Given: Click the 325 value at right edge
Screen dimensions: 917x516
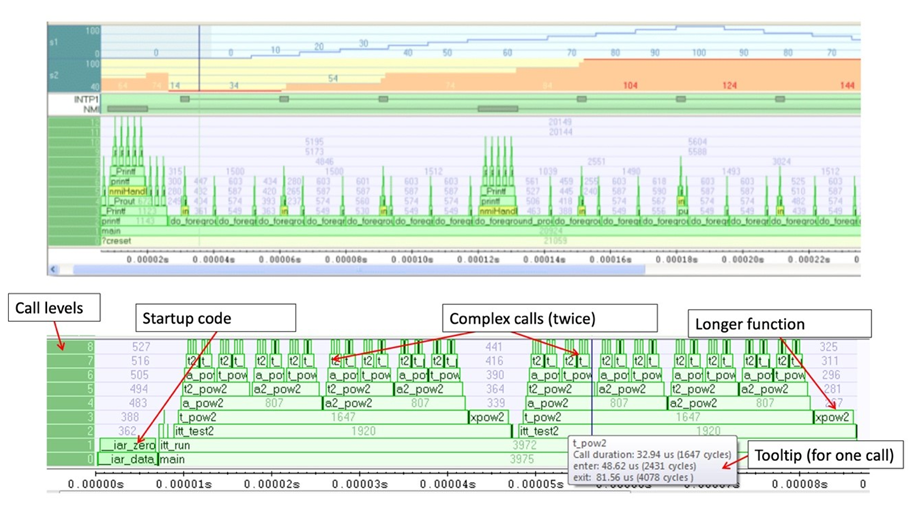Looking at the screenshot, I should coord(828,347).
